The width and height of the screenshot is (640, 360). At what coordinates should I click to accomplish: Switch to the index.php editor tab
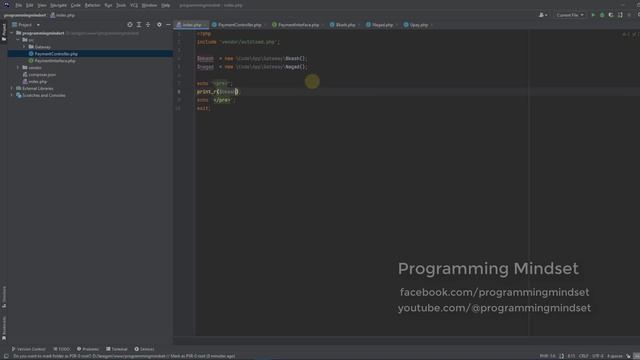coord(191,25)
